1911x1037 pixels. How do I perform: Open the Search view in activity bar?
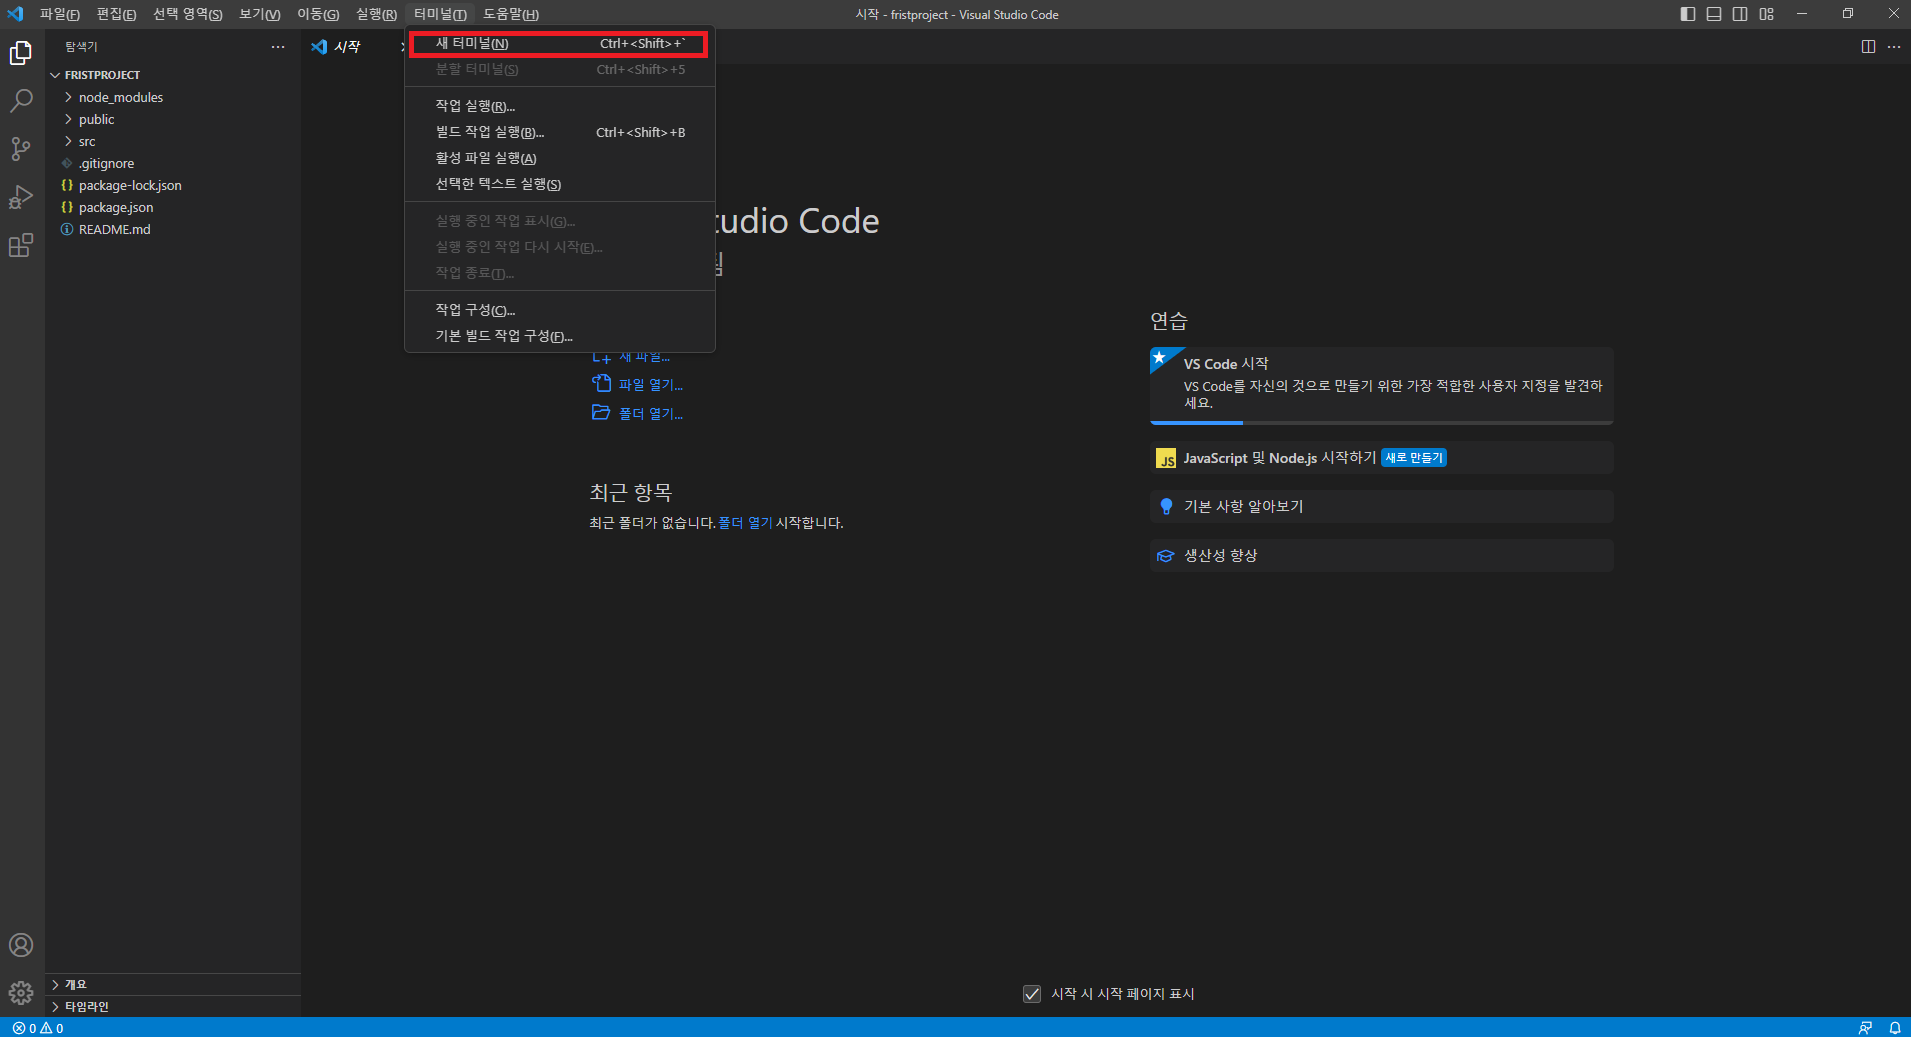pyautogui.click(x=21, y=101)
